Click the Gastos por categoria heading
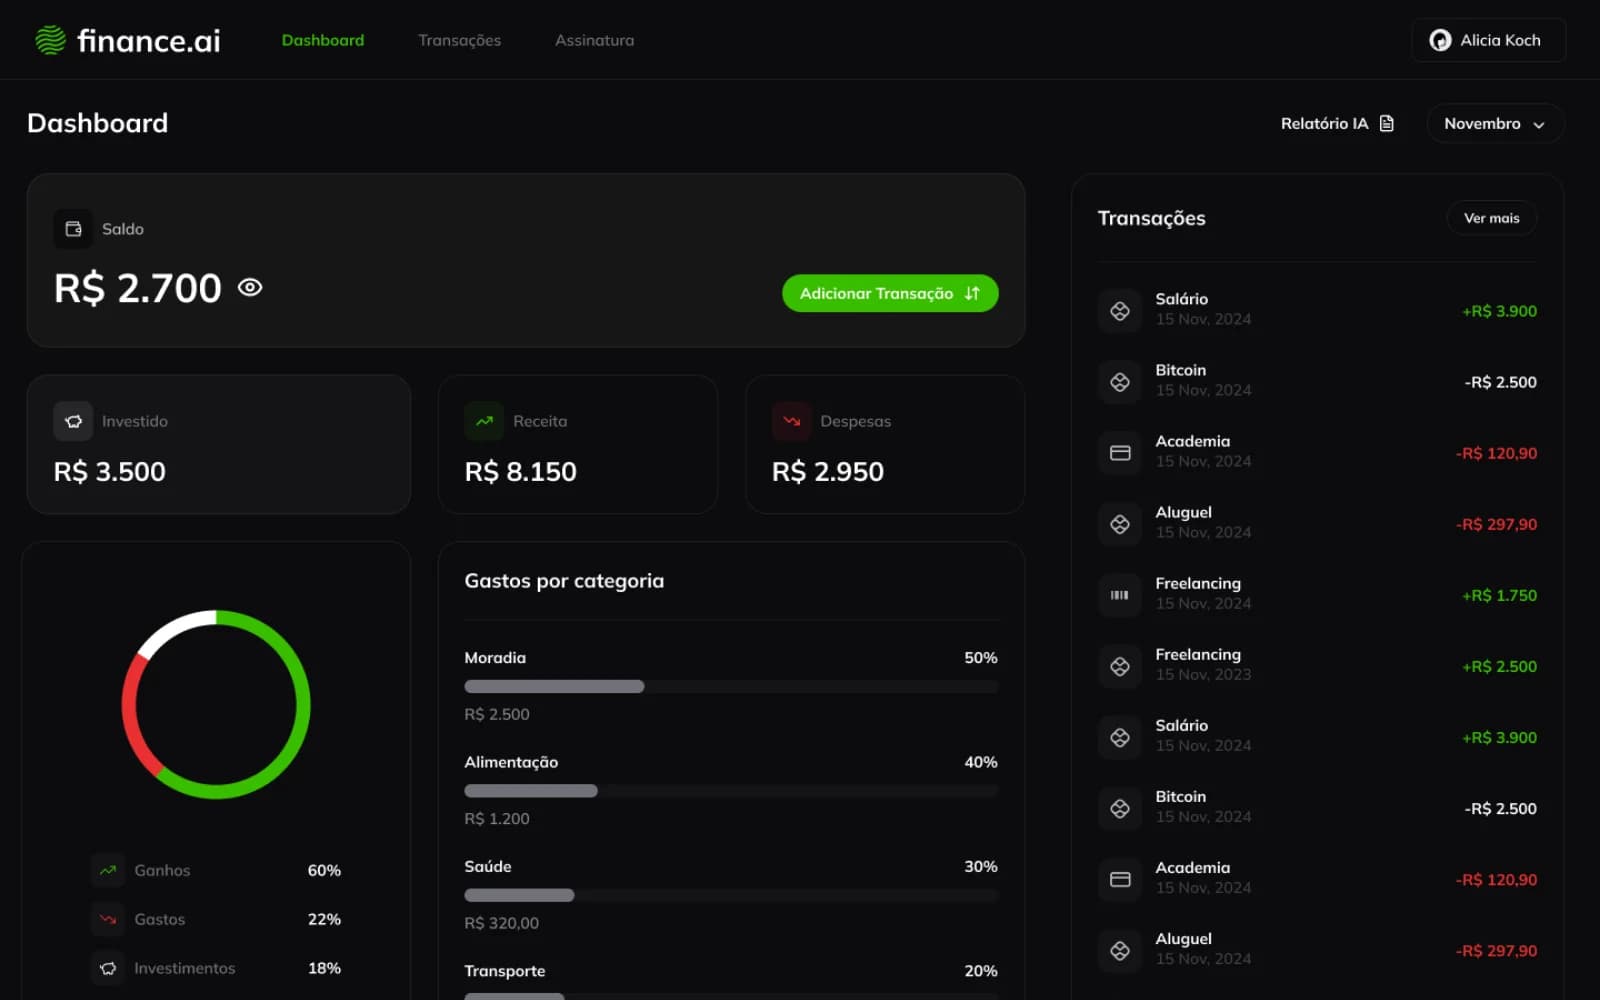The height and width of the screenshot is (1000, 1600). pyautogui.click(x=564, y=581)
